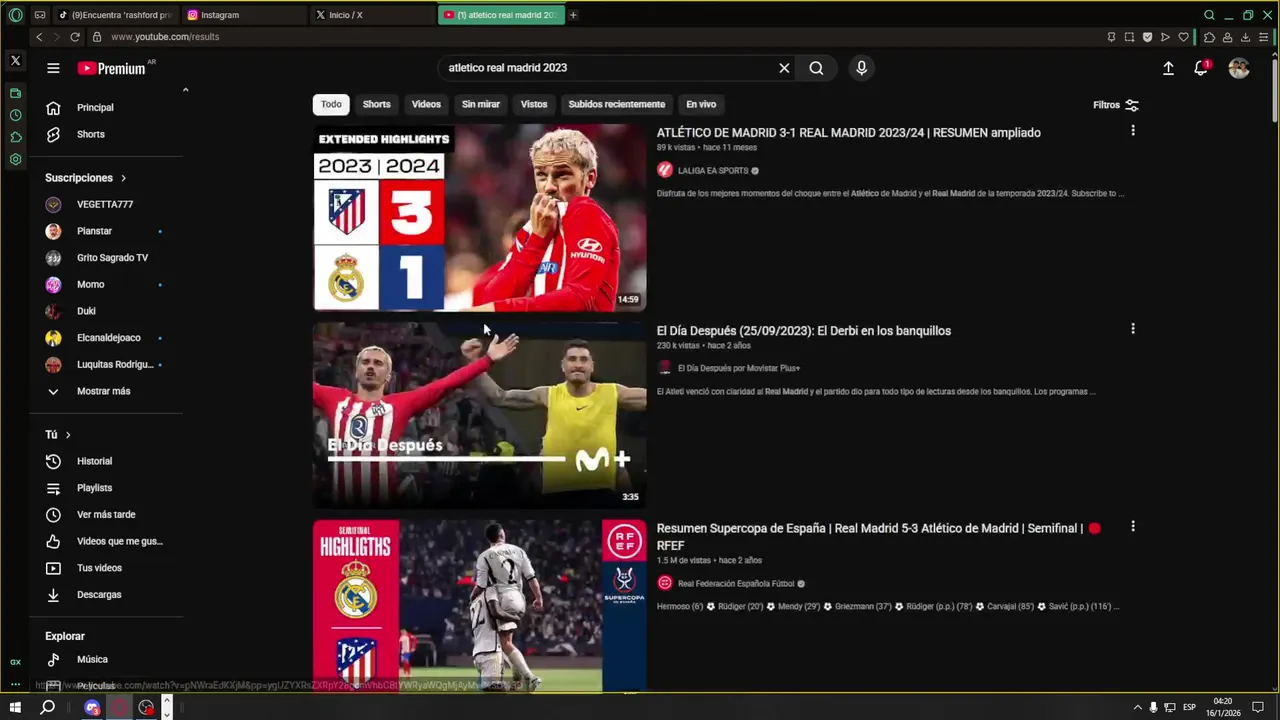Open LALIGA EA SPORTS channel

pos(712,171)
